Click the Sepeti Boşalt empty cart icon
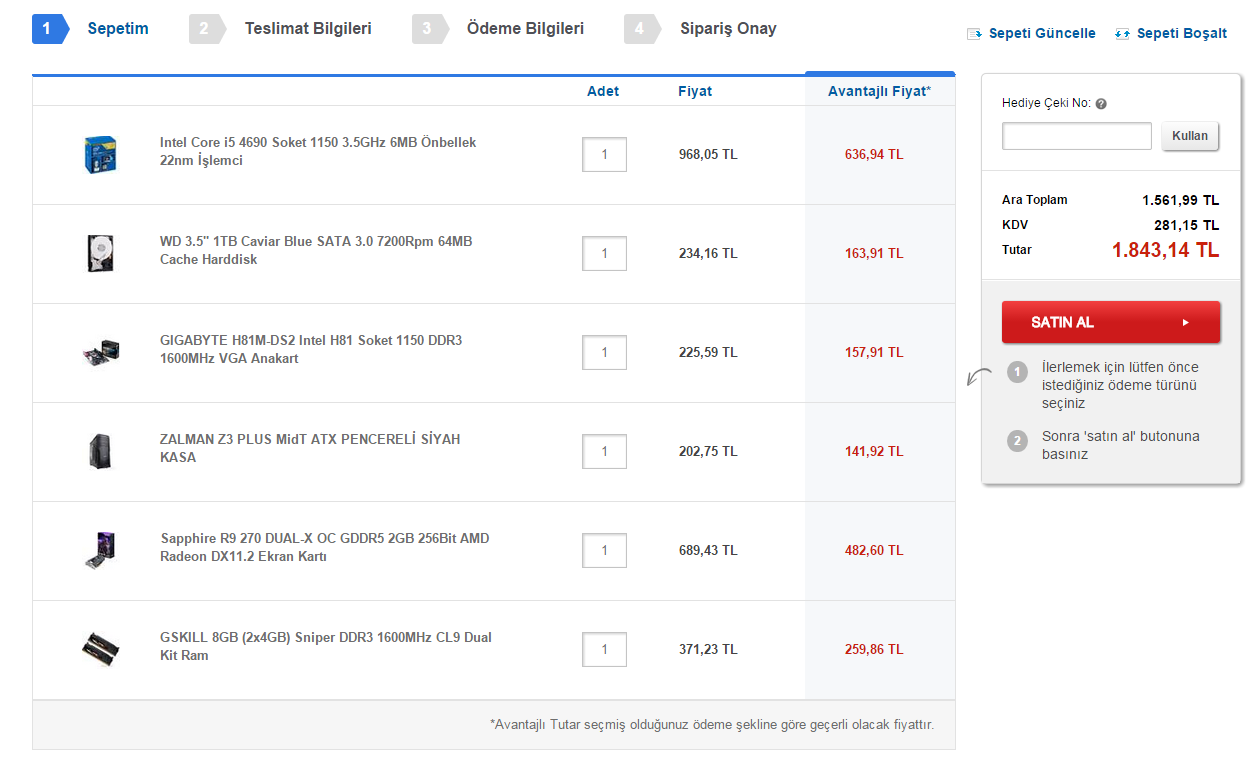 point(1122,34)
